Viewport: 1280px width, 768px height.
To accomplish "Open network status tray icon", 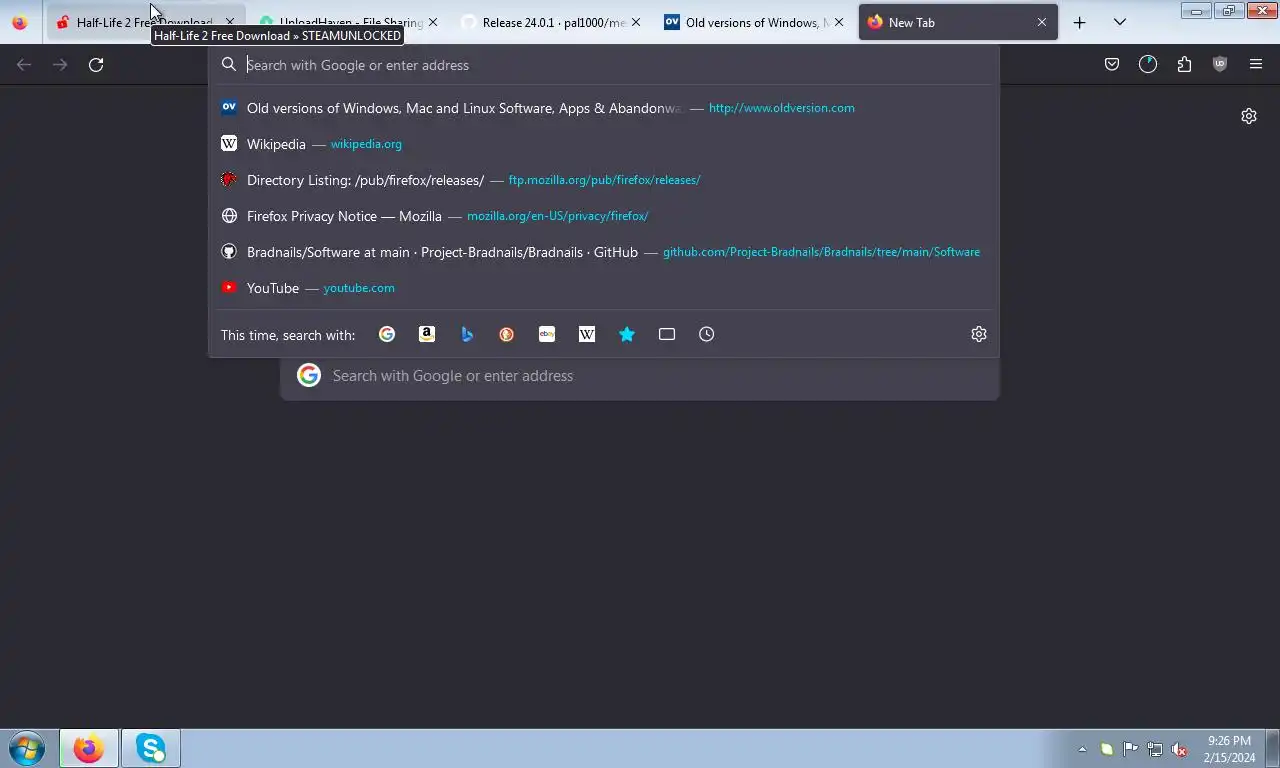I will pos(1155,749).
